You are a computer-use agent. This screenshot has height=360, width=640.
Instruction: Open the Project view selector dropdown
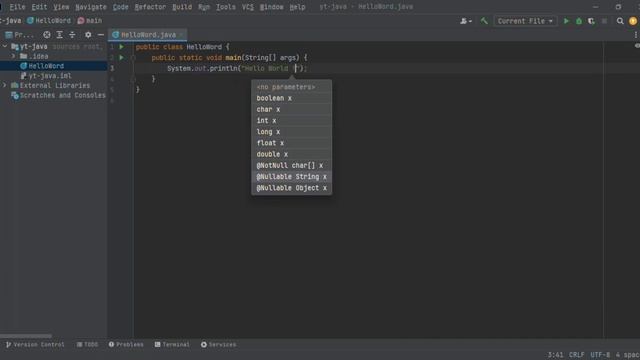click(x=20, y=35)
